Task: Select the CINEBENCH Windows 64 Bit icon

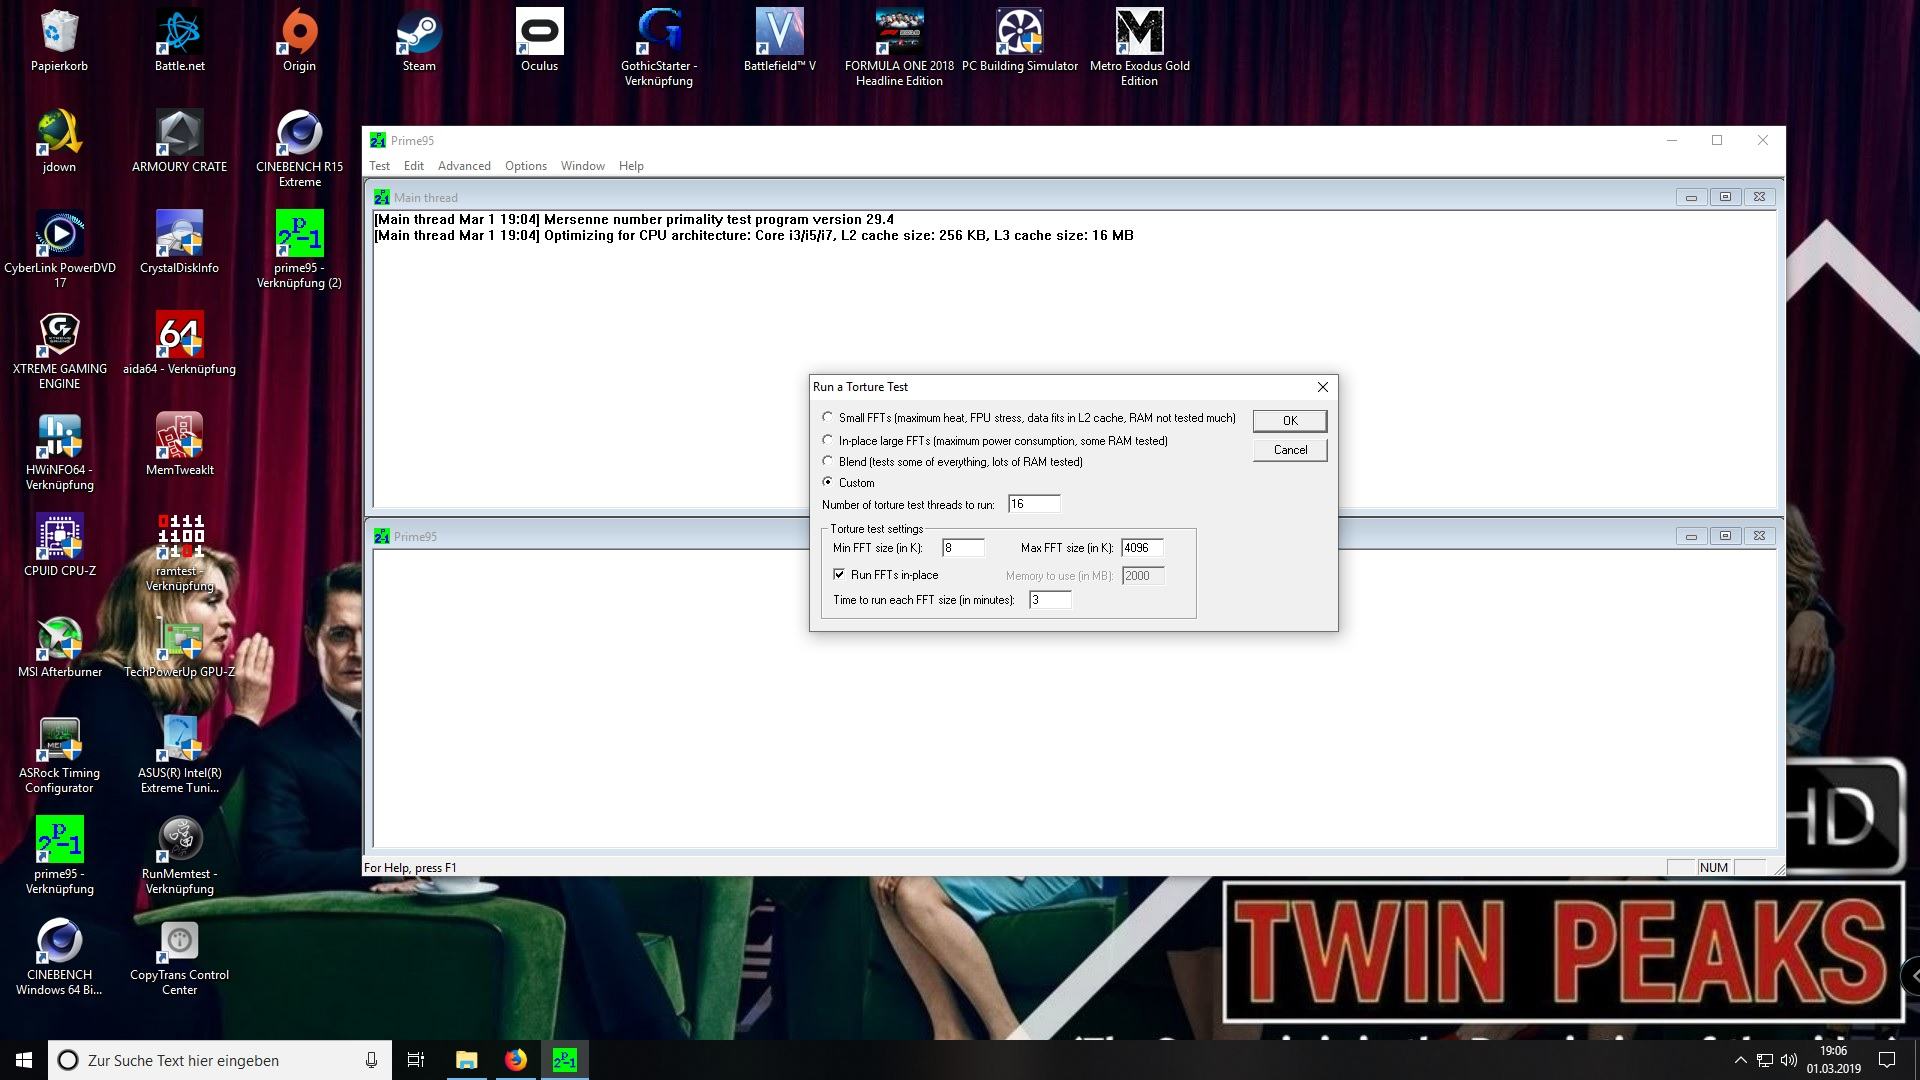Action: 60,957
